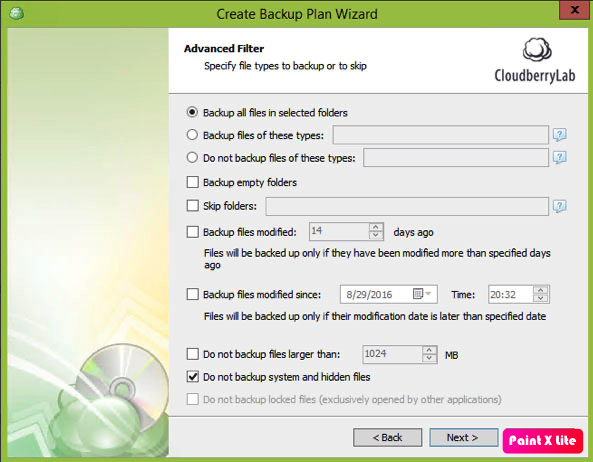This screenshot has width=593, height=462.
Task: Click the 'Do not backup files of these types' field
Action: click(x=456, y=157)
